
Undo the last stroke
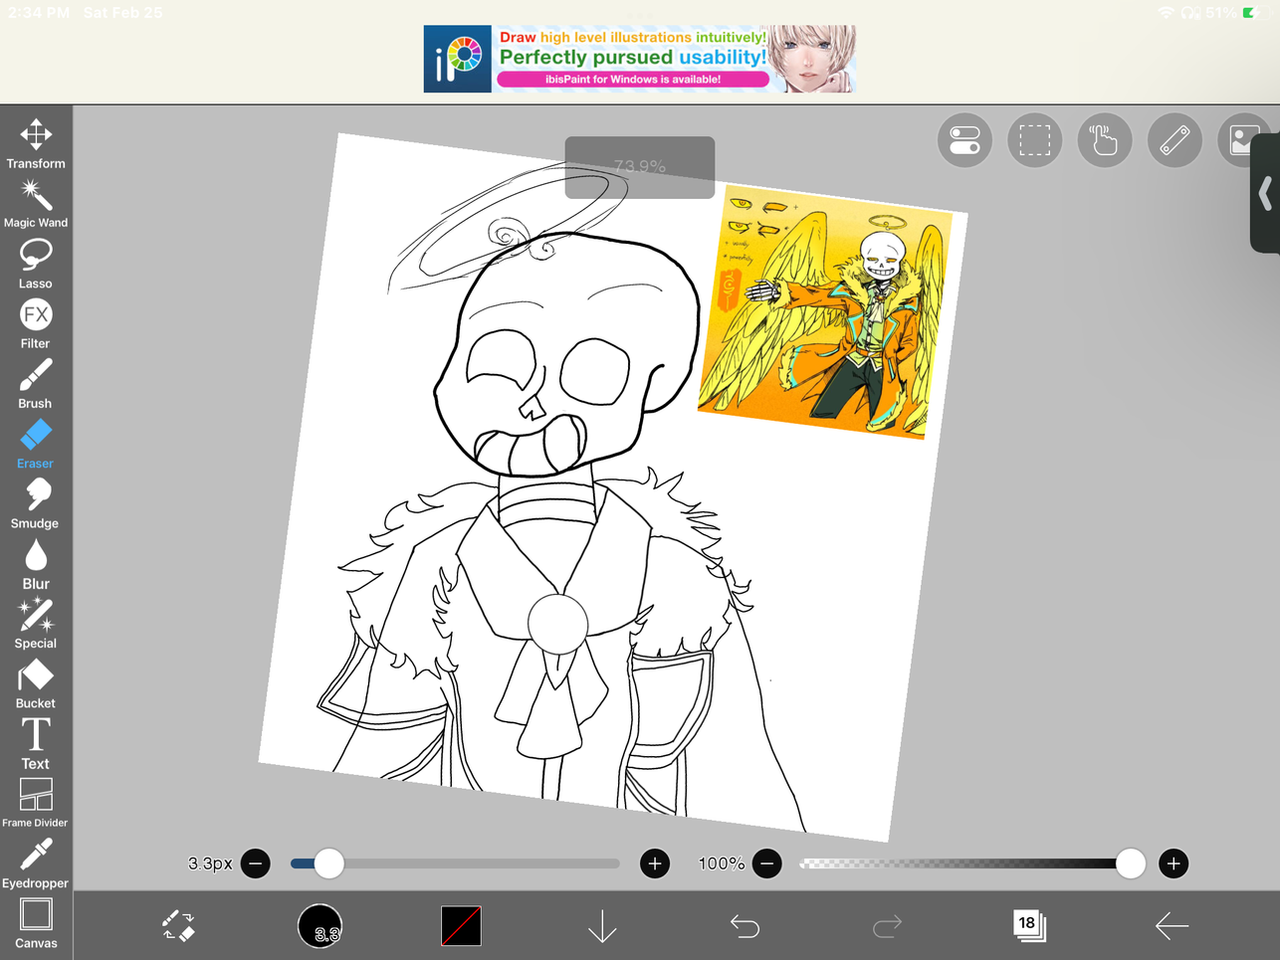pyautogui.click(x=745, y=926)
